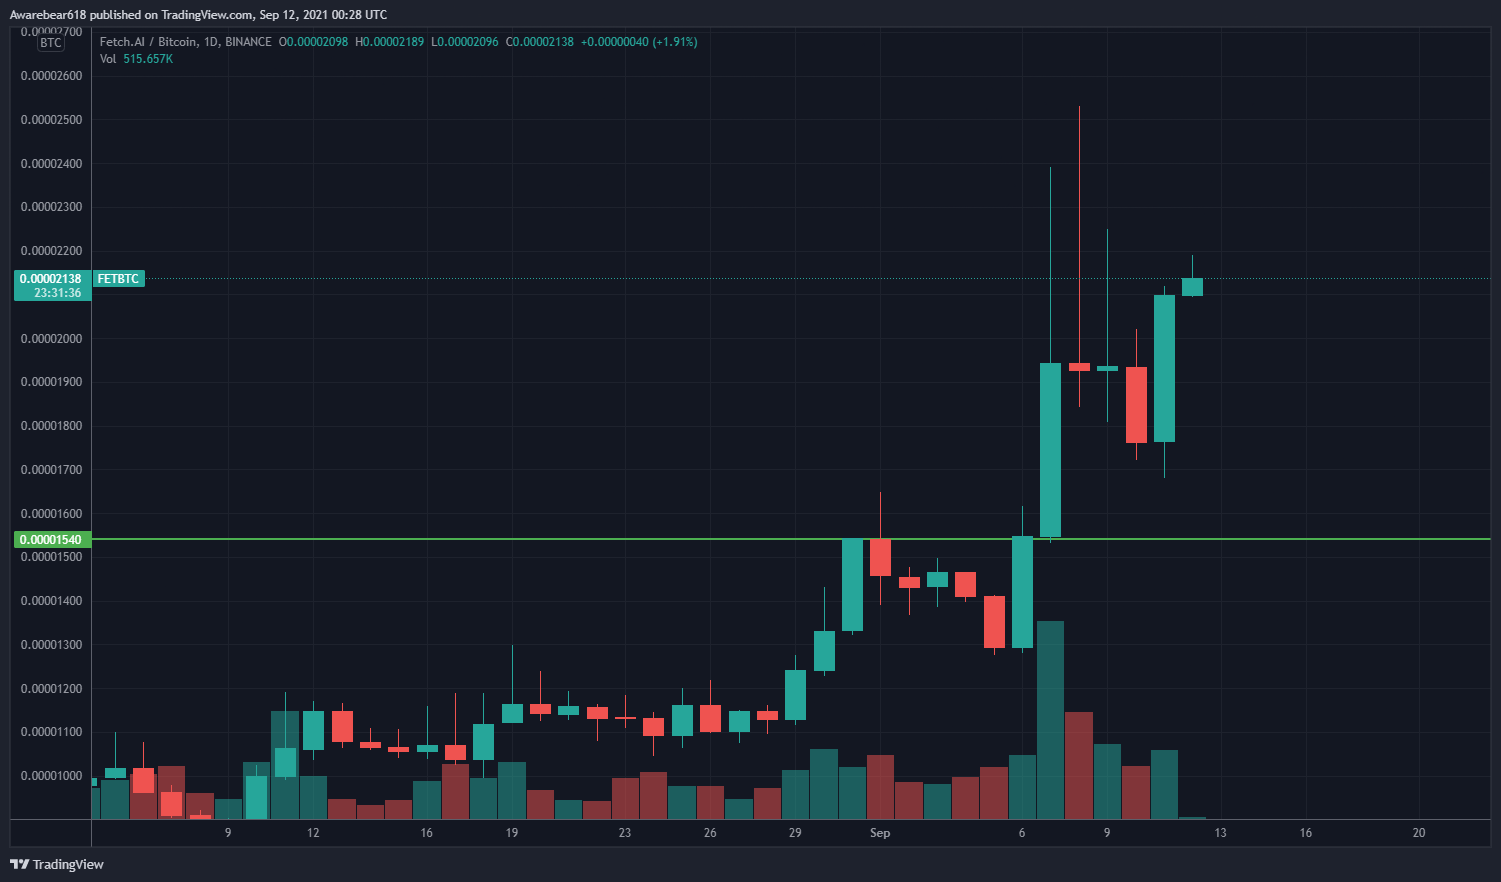Select the FETBTC symbol price tag
This screenshot has width=1501, height=882.
[119, 279]
